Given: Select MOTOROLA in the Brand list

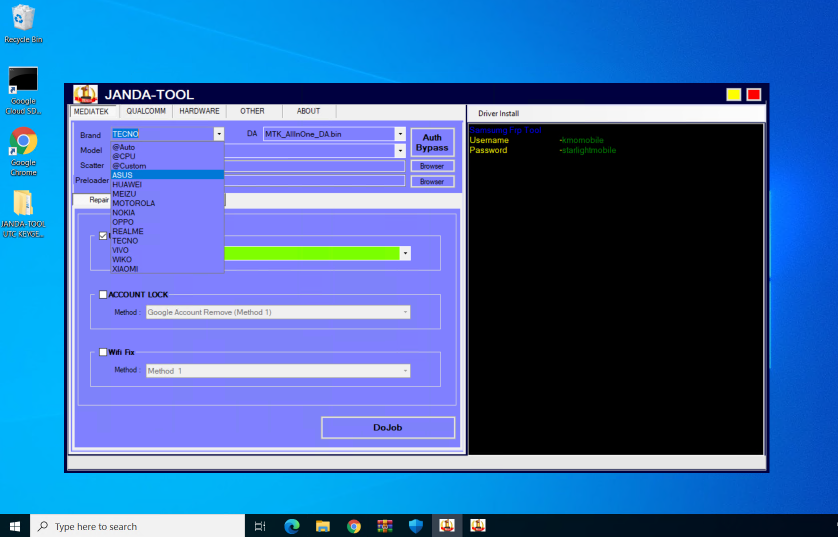Looking at the screenshot, I should 167,203.
